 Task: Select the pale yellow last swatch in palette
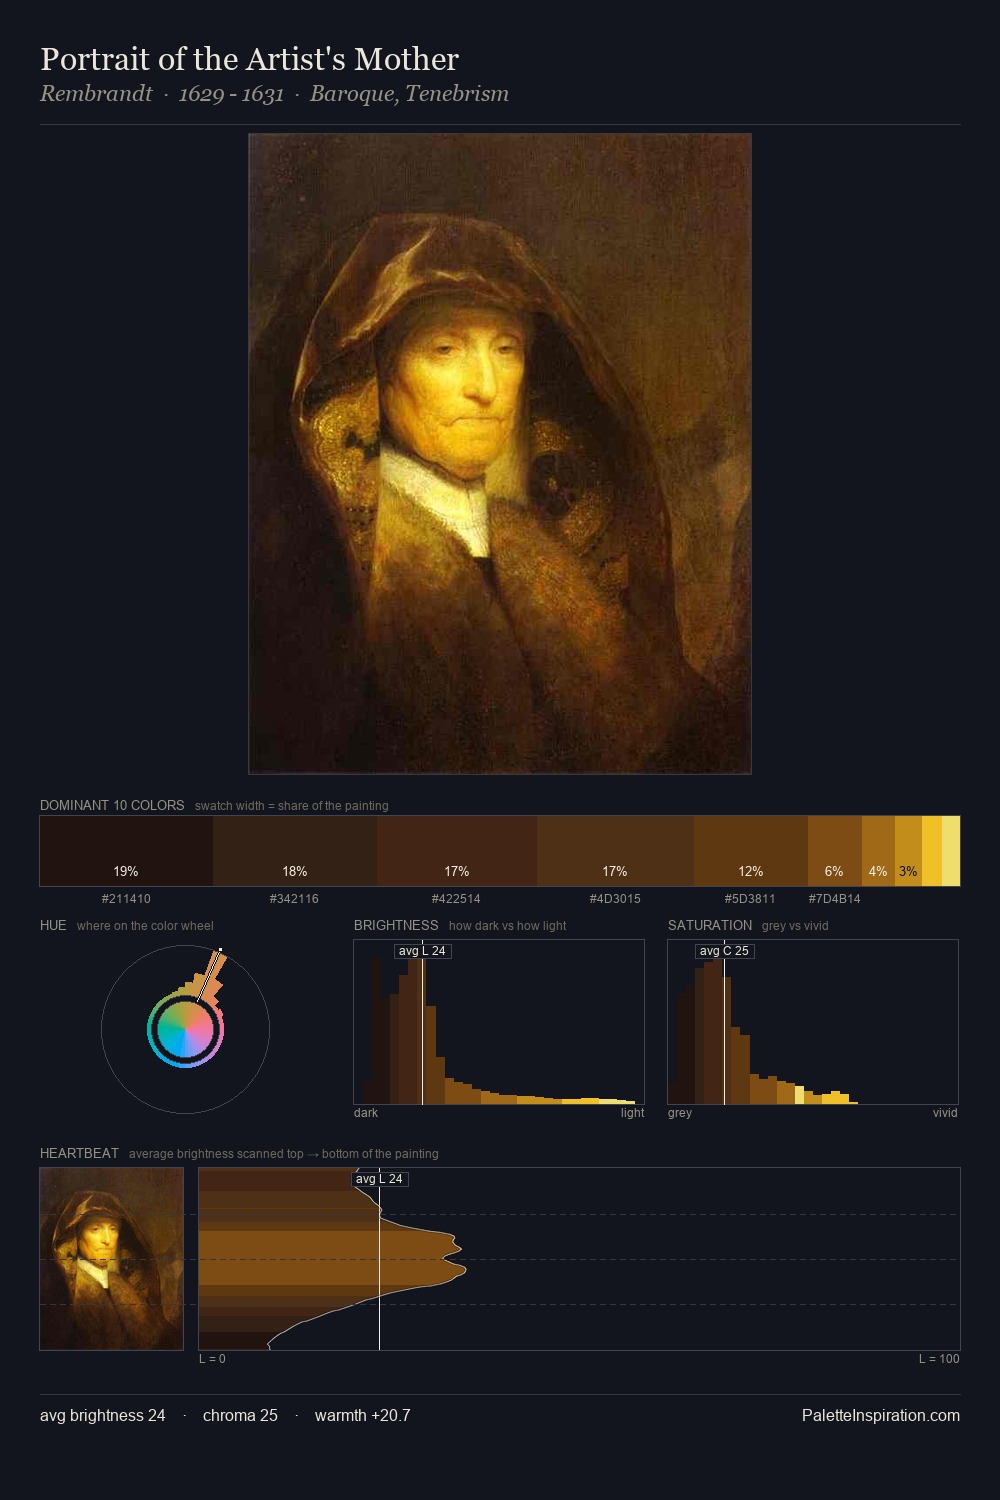(951, 851)
